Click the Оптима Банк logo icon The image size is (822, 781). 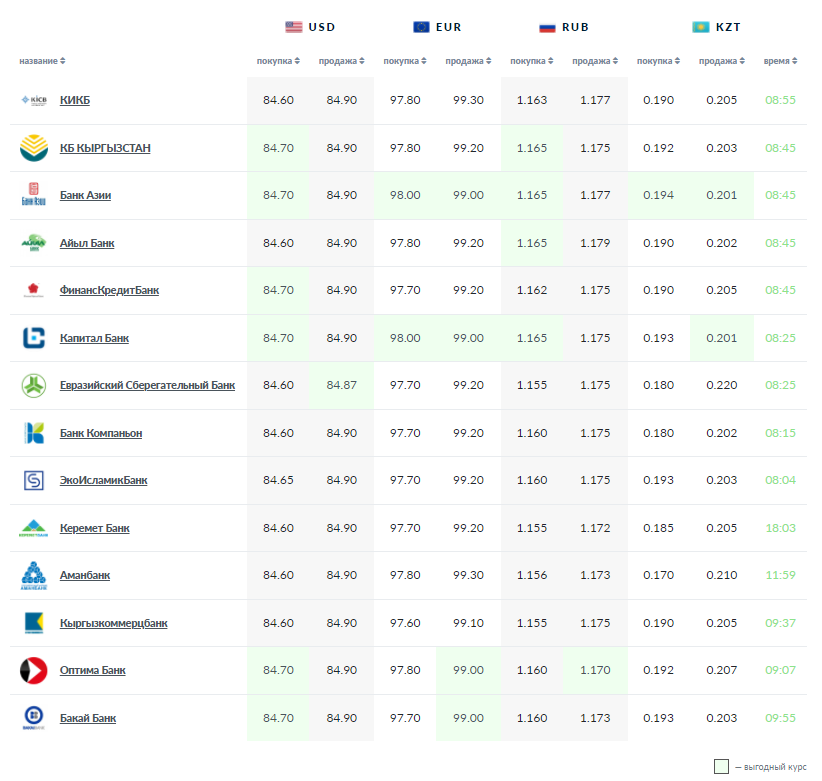[33, 670]
